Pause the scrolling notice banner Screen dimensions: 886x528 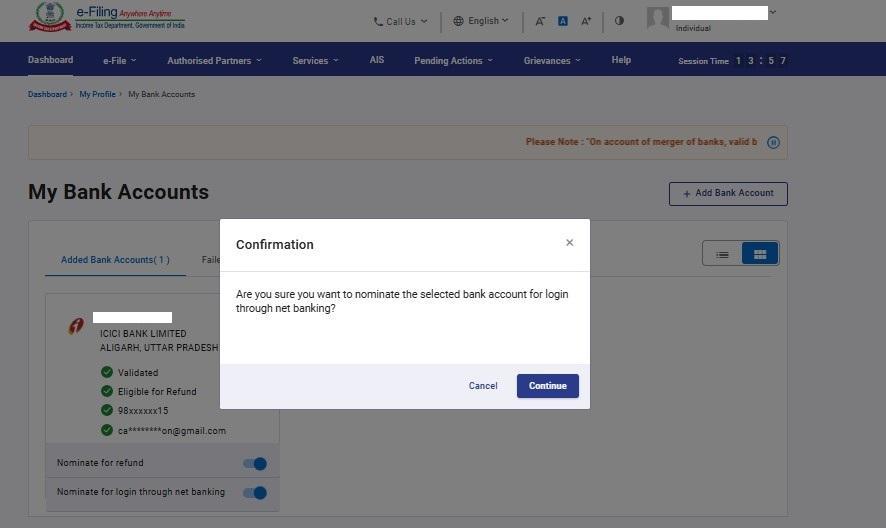[773, 143]
